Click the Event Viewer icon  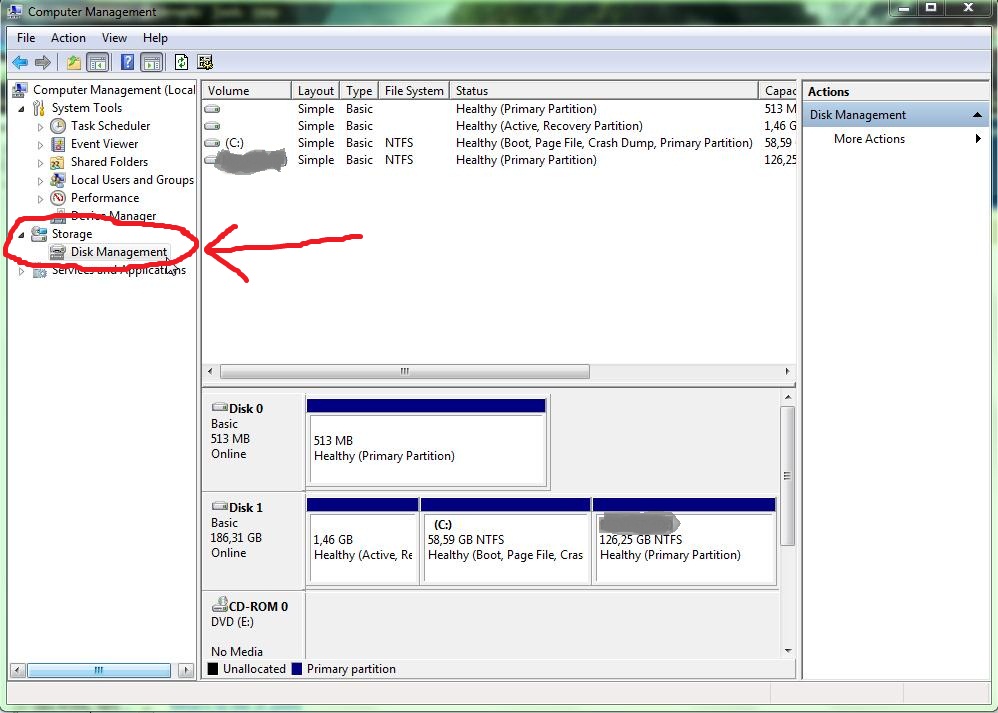pyautogui.click(x=58, y=144)
